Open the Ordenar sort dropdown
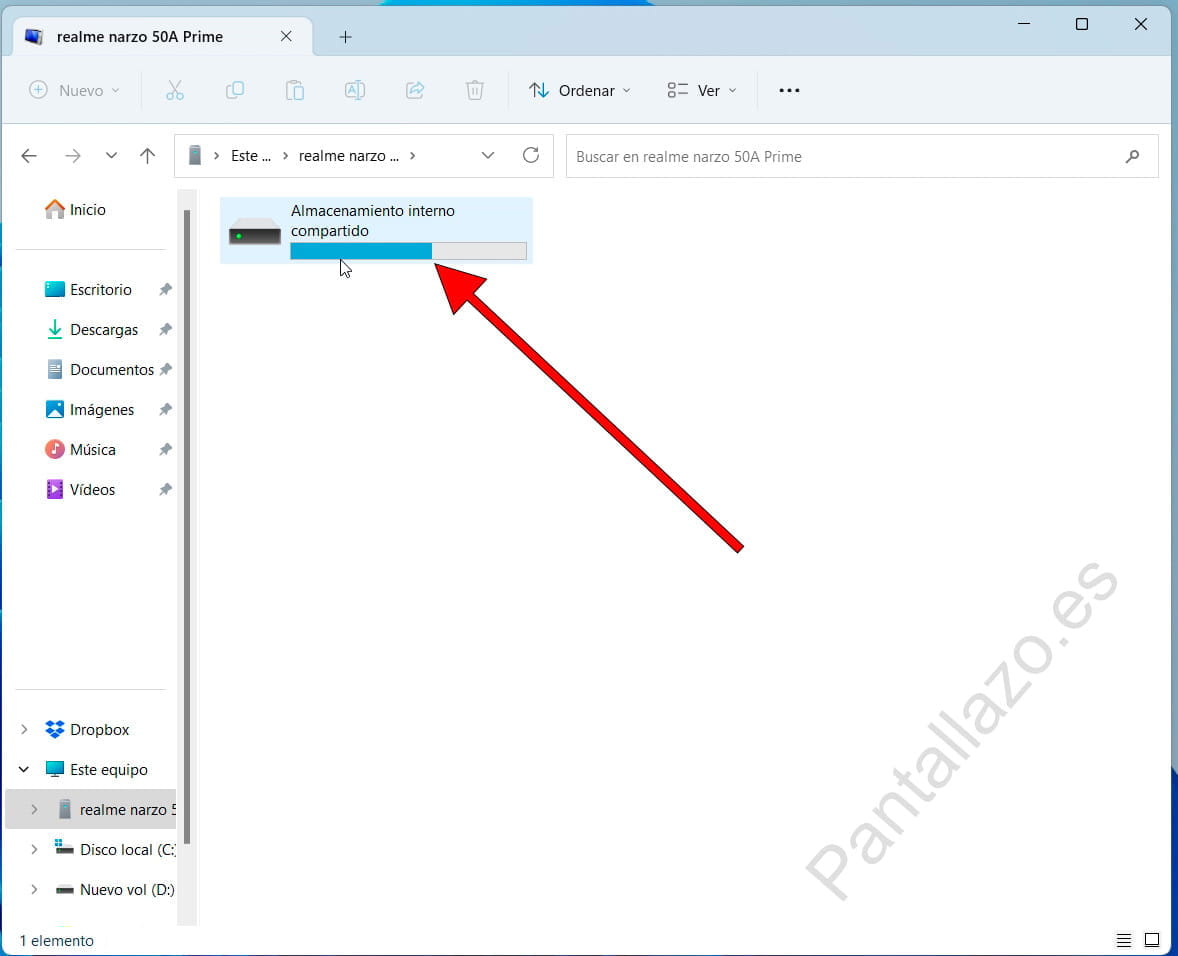Image resolution: width=1178 pixels, height=956 pixels. coord(579,91)
